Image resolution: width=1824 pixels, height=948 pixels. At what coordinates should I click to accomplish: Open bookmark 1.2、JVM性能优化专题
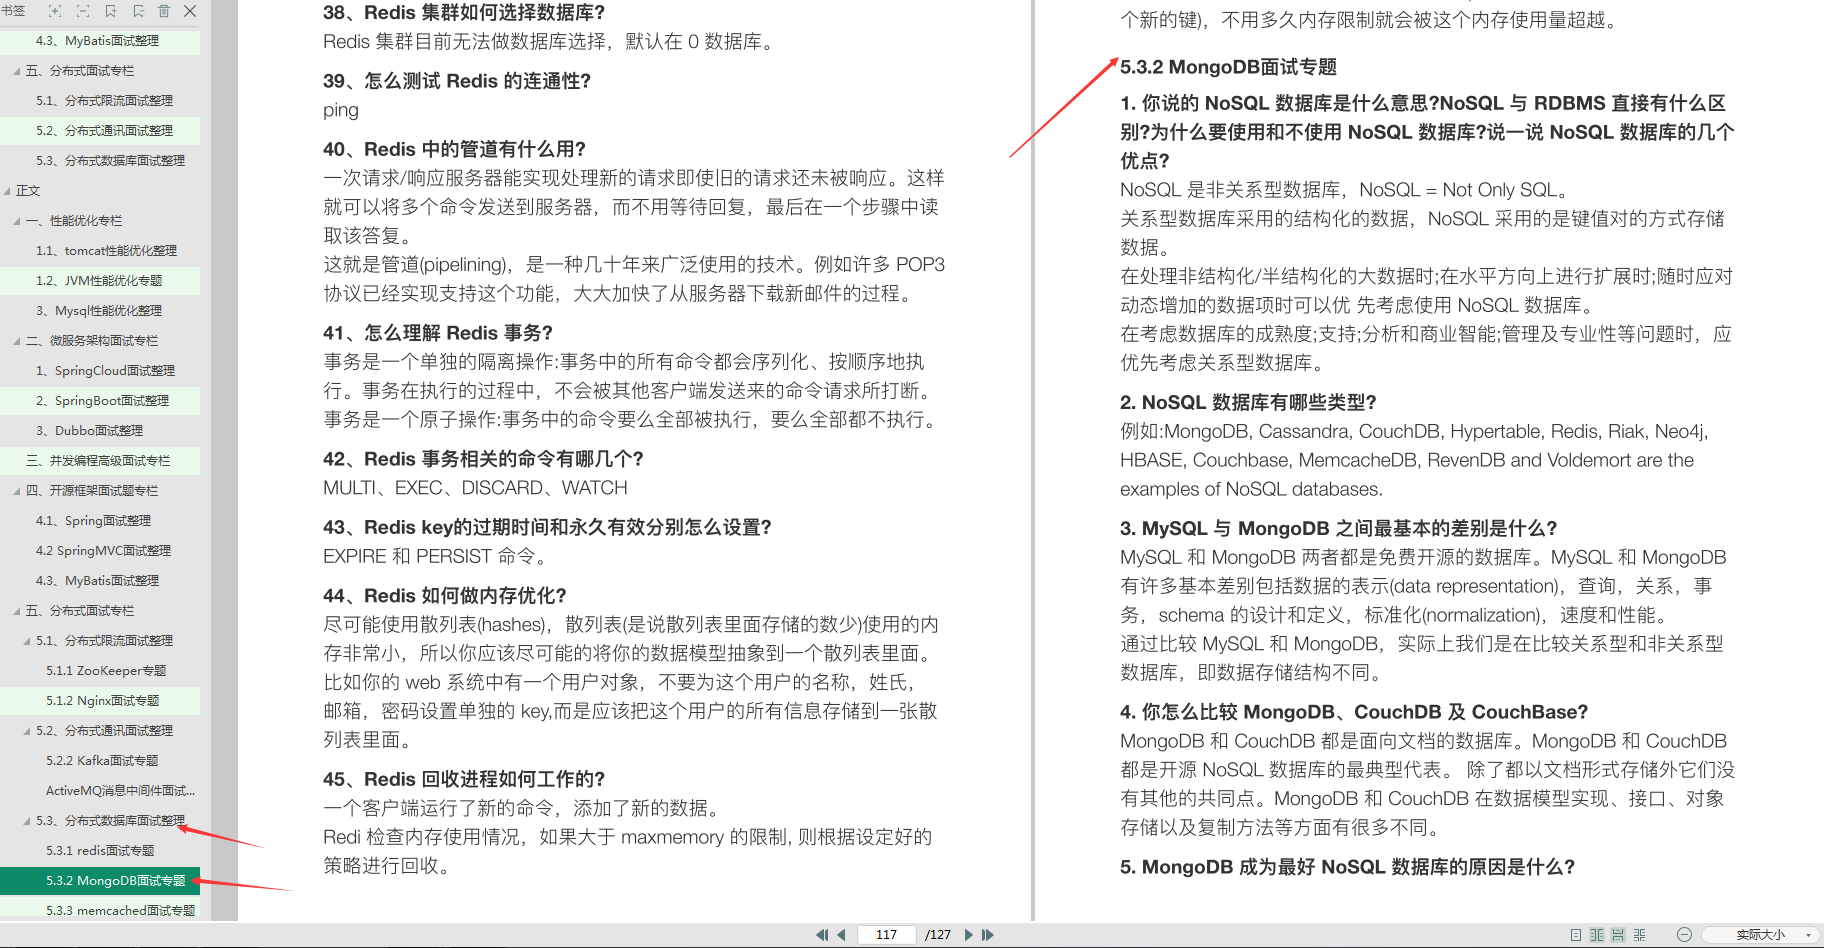pyautogui.click(x=99, y=281)
